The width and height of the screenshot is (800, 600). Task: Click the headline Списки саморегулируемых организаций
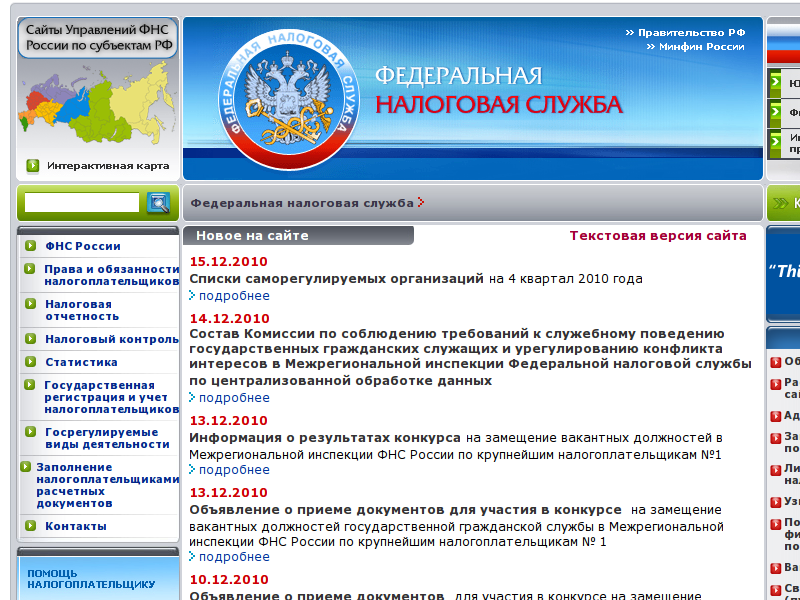[336, 279]
